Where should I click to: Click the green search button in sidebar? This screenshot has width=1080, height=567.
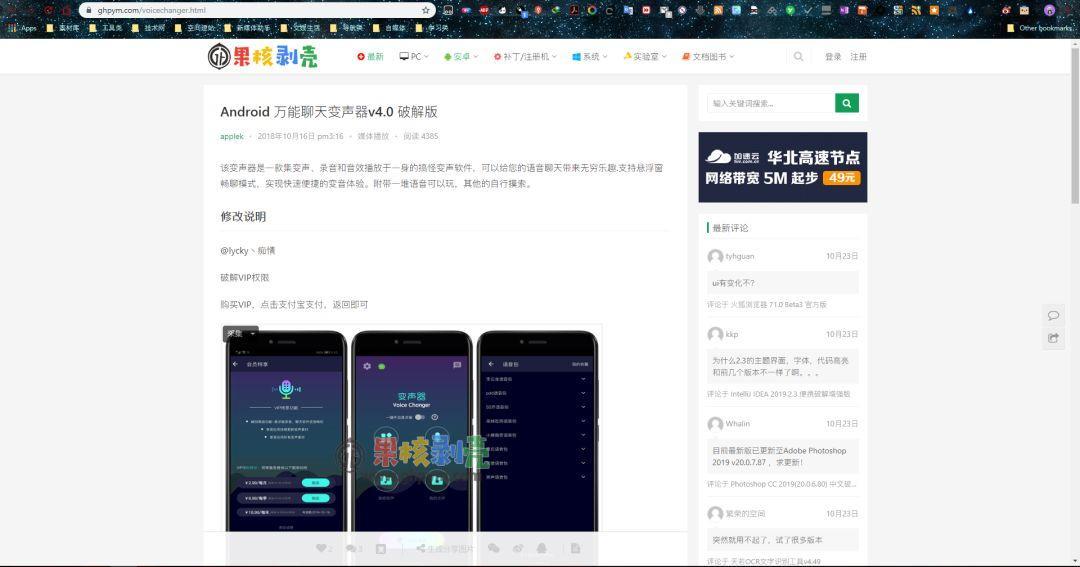coord(846,103)
